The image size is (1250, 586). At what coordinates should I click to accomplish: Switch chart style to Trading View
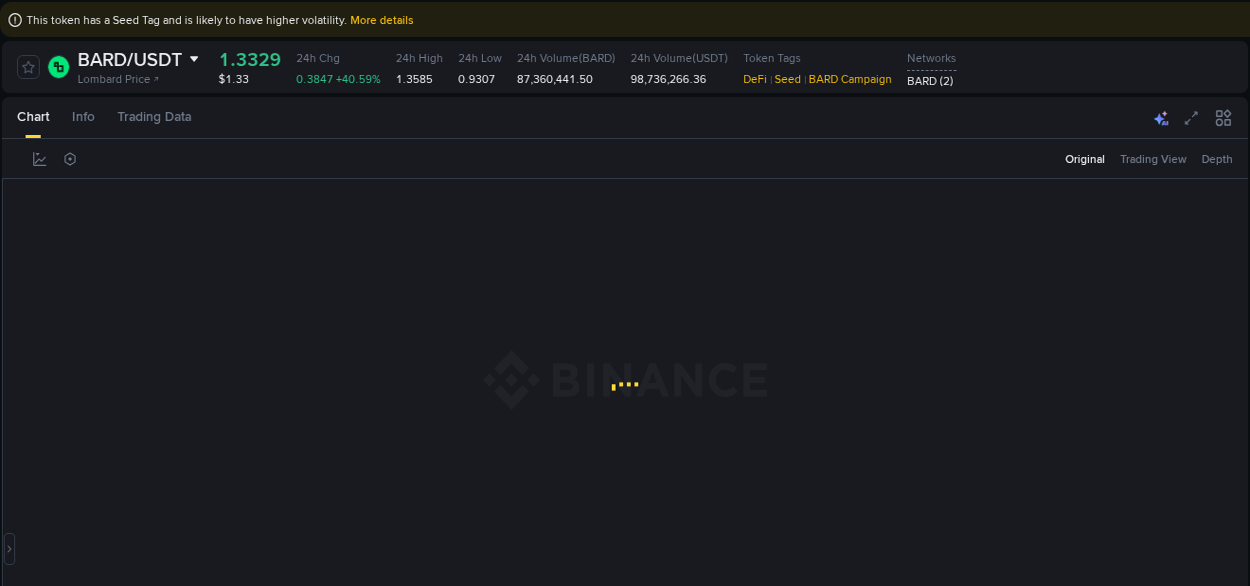(1153, 159)
